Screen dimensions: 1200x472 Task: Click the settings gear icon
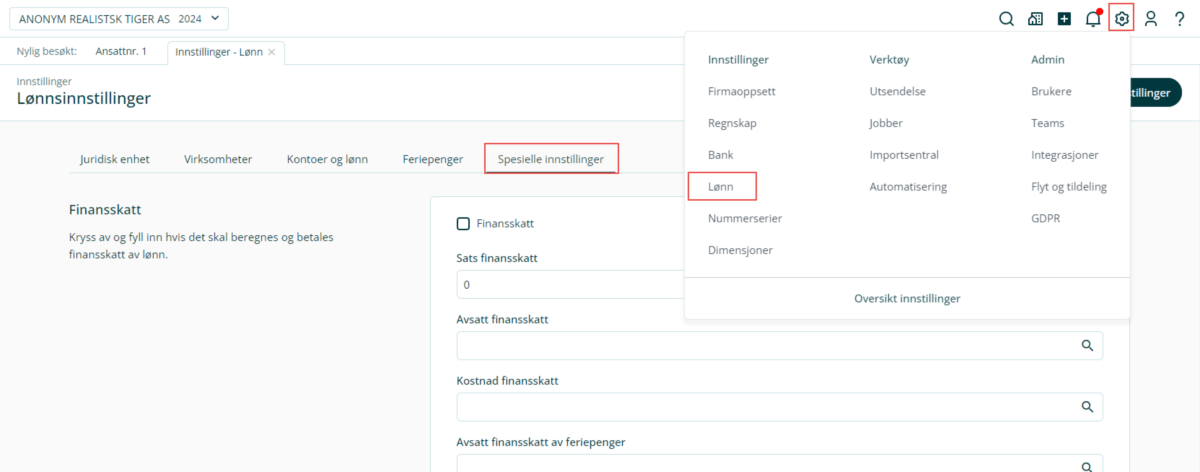pos(1122,18)
